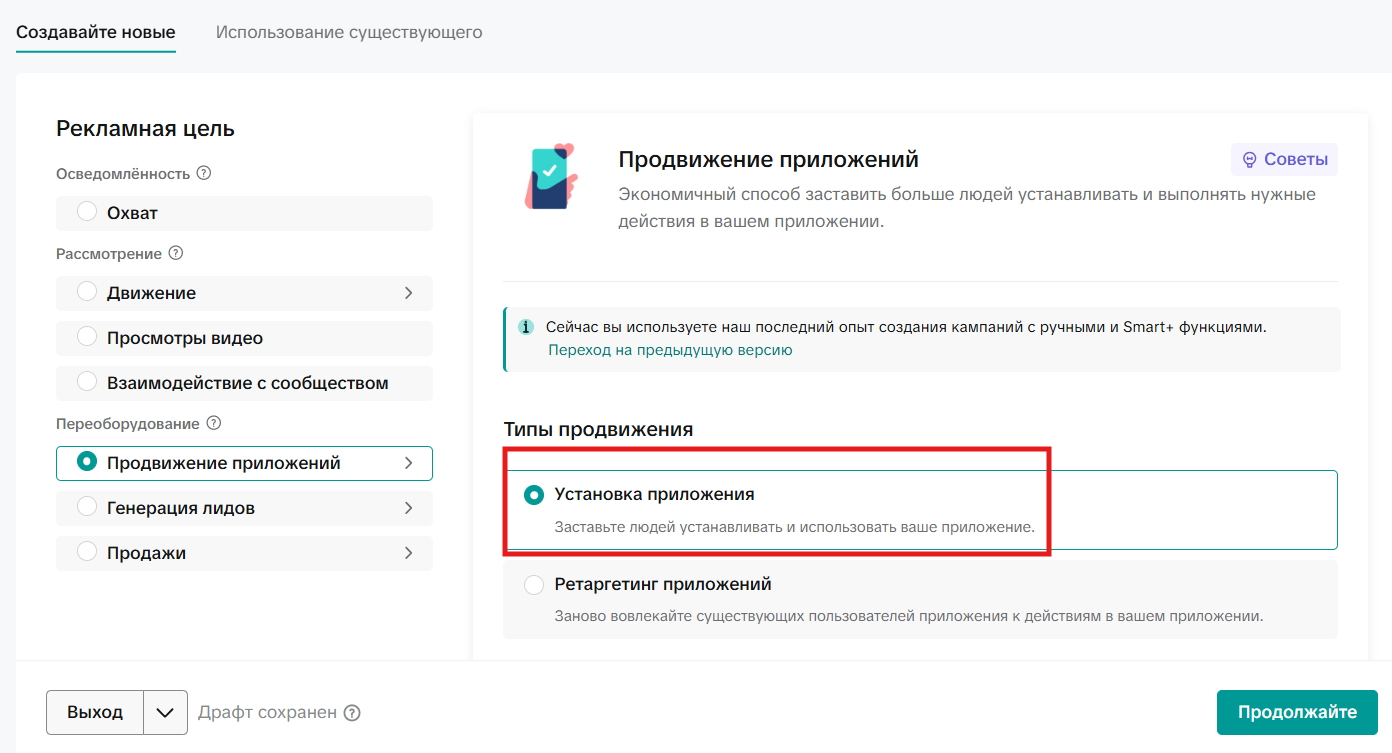
Task: Select the Генерация лидов radio button
Action: click(x=87, y=507)
